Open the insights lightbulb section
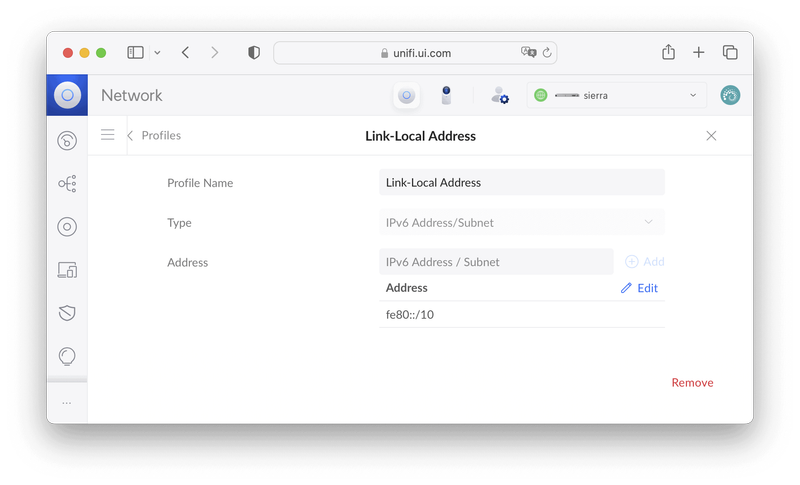 (67, 356)
